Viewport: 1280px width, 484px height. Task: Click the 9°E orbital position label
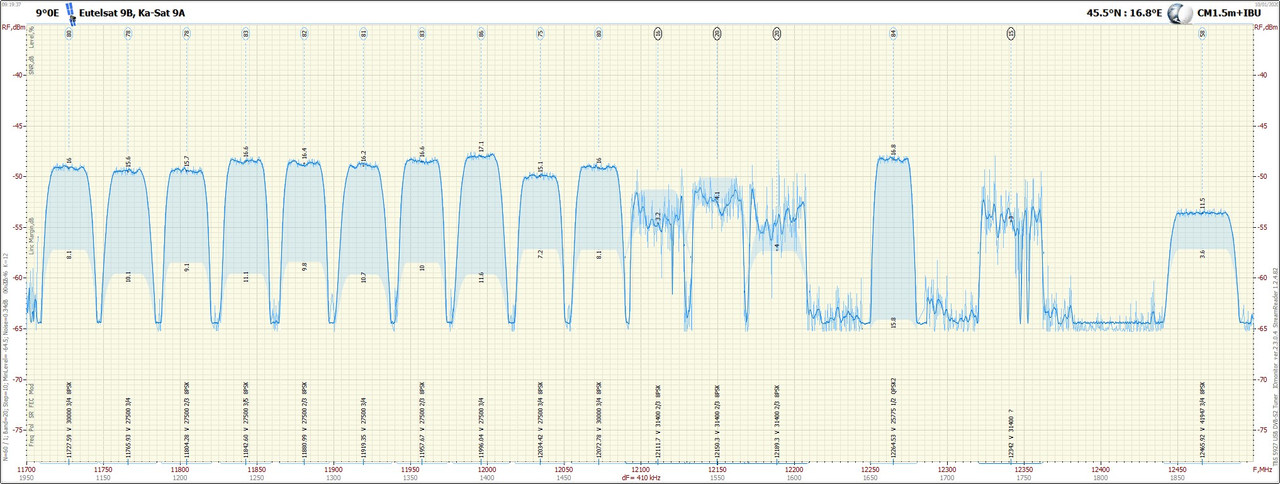[x=48, y=14]
